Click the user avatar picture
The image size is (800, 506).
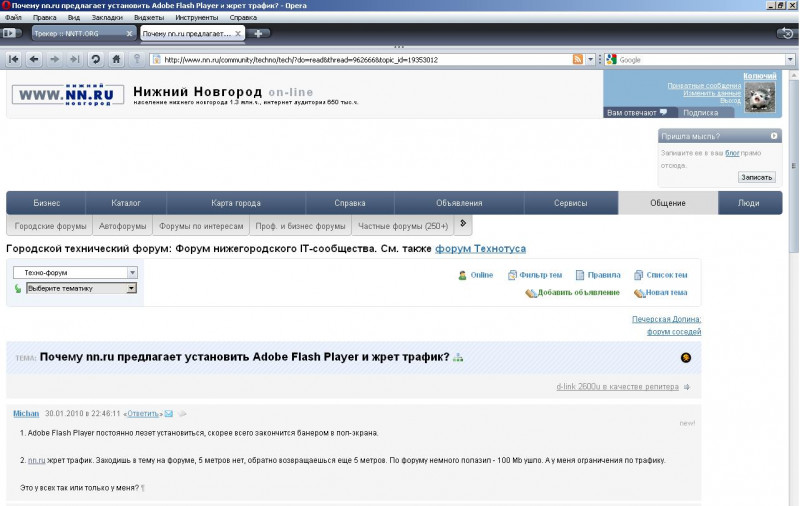click(x=760, y=97)
